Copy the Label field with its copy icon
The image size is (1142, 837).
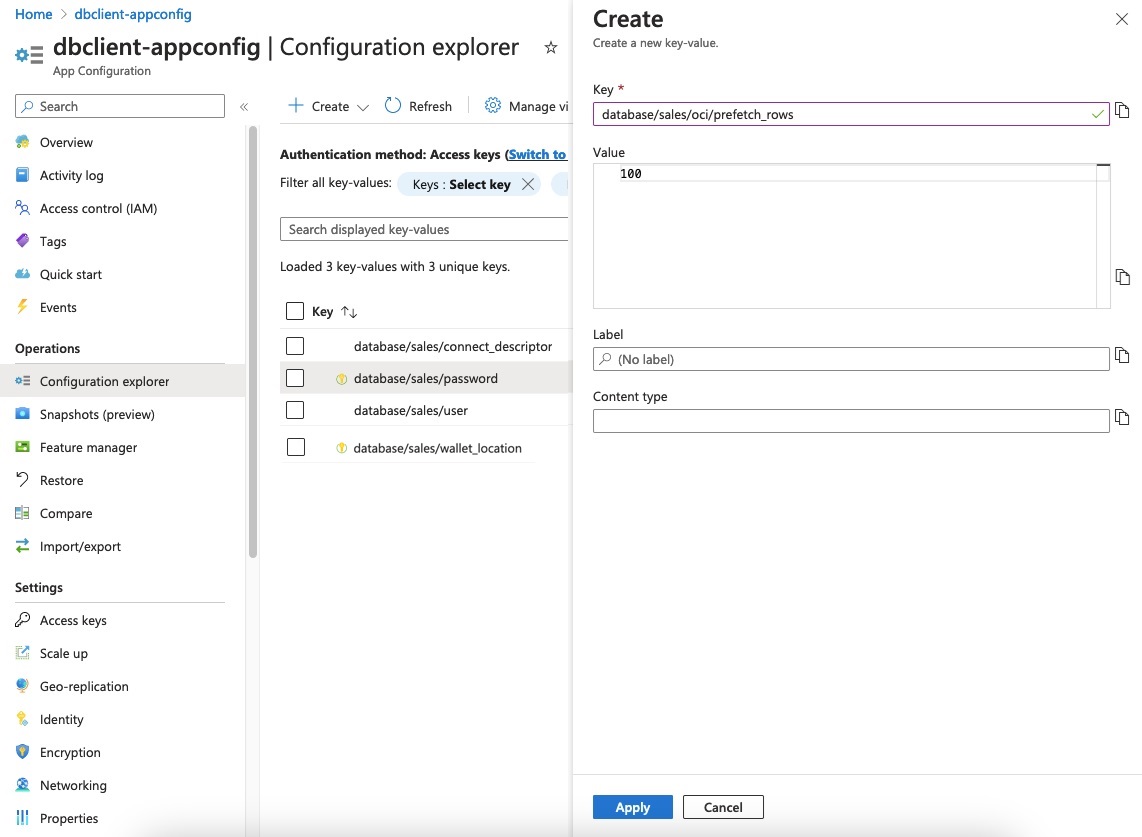(1122, 355)
